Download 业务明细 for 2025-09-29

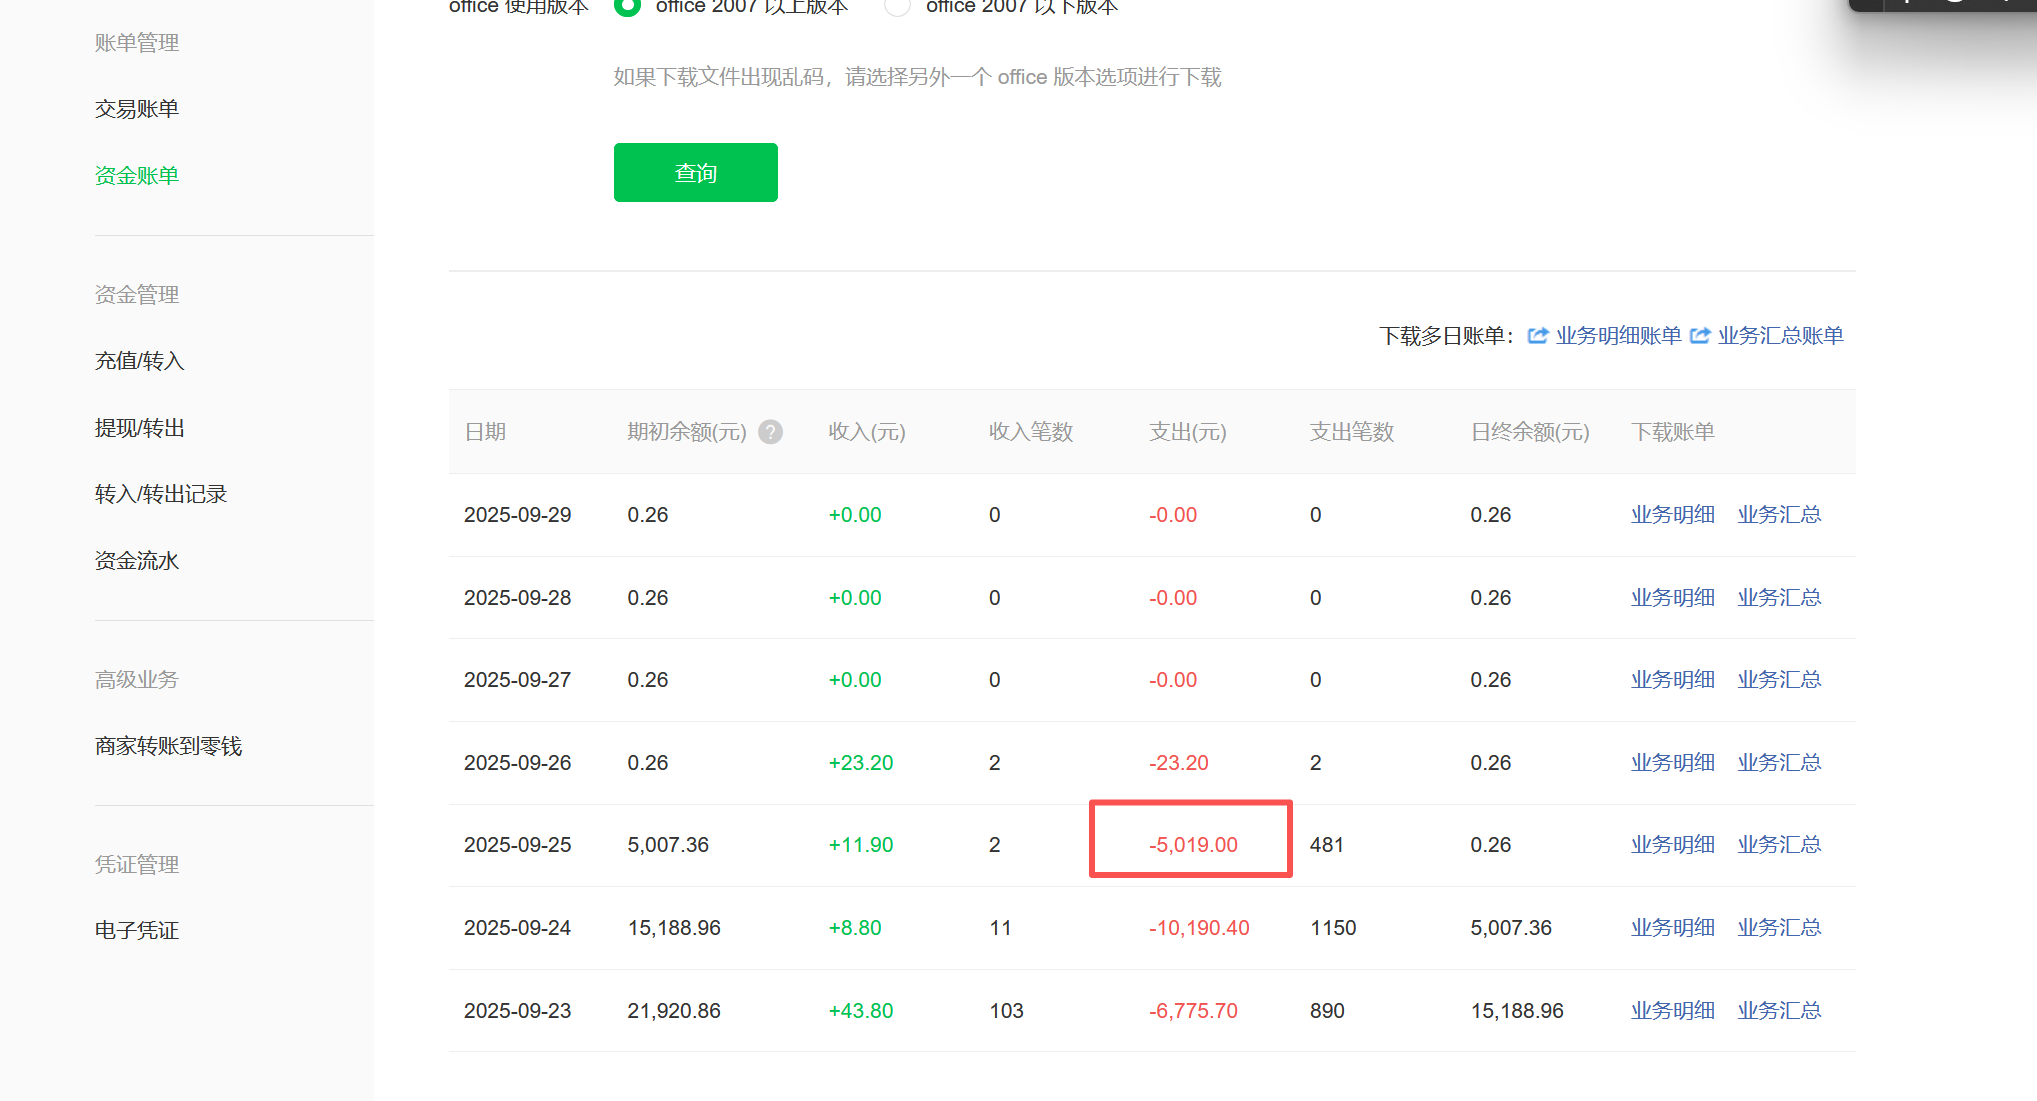[1672, 515]
